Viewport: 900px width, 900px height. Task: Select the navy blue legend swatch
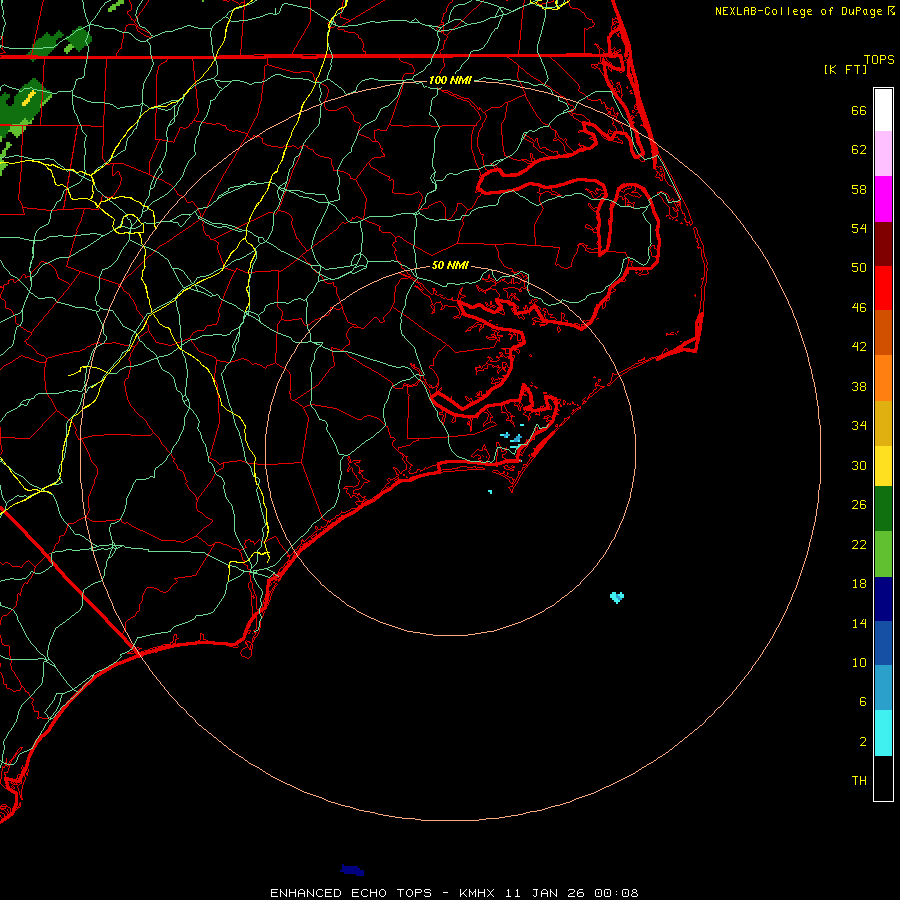click(883, 598)
